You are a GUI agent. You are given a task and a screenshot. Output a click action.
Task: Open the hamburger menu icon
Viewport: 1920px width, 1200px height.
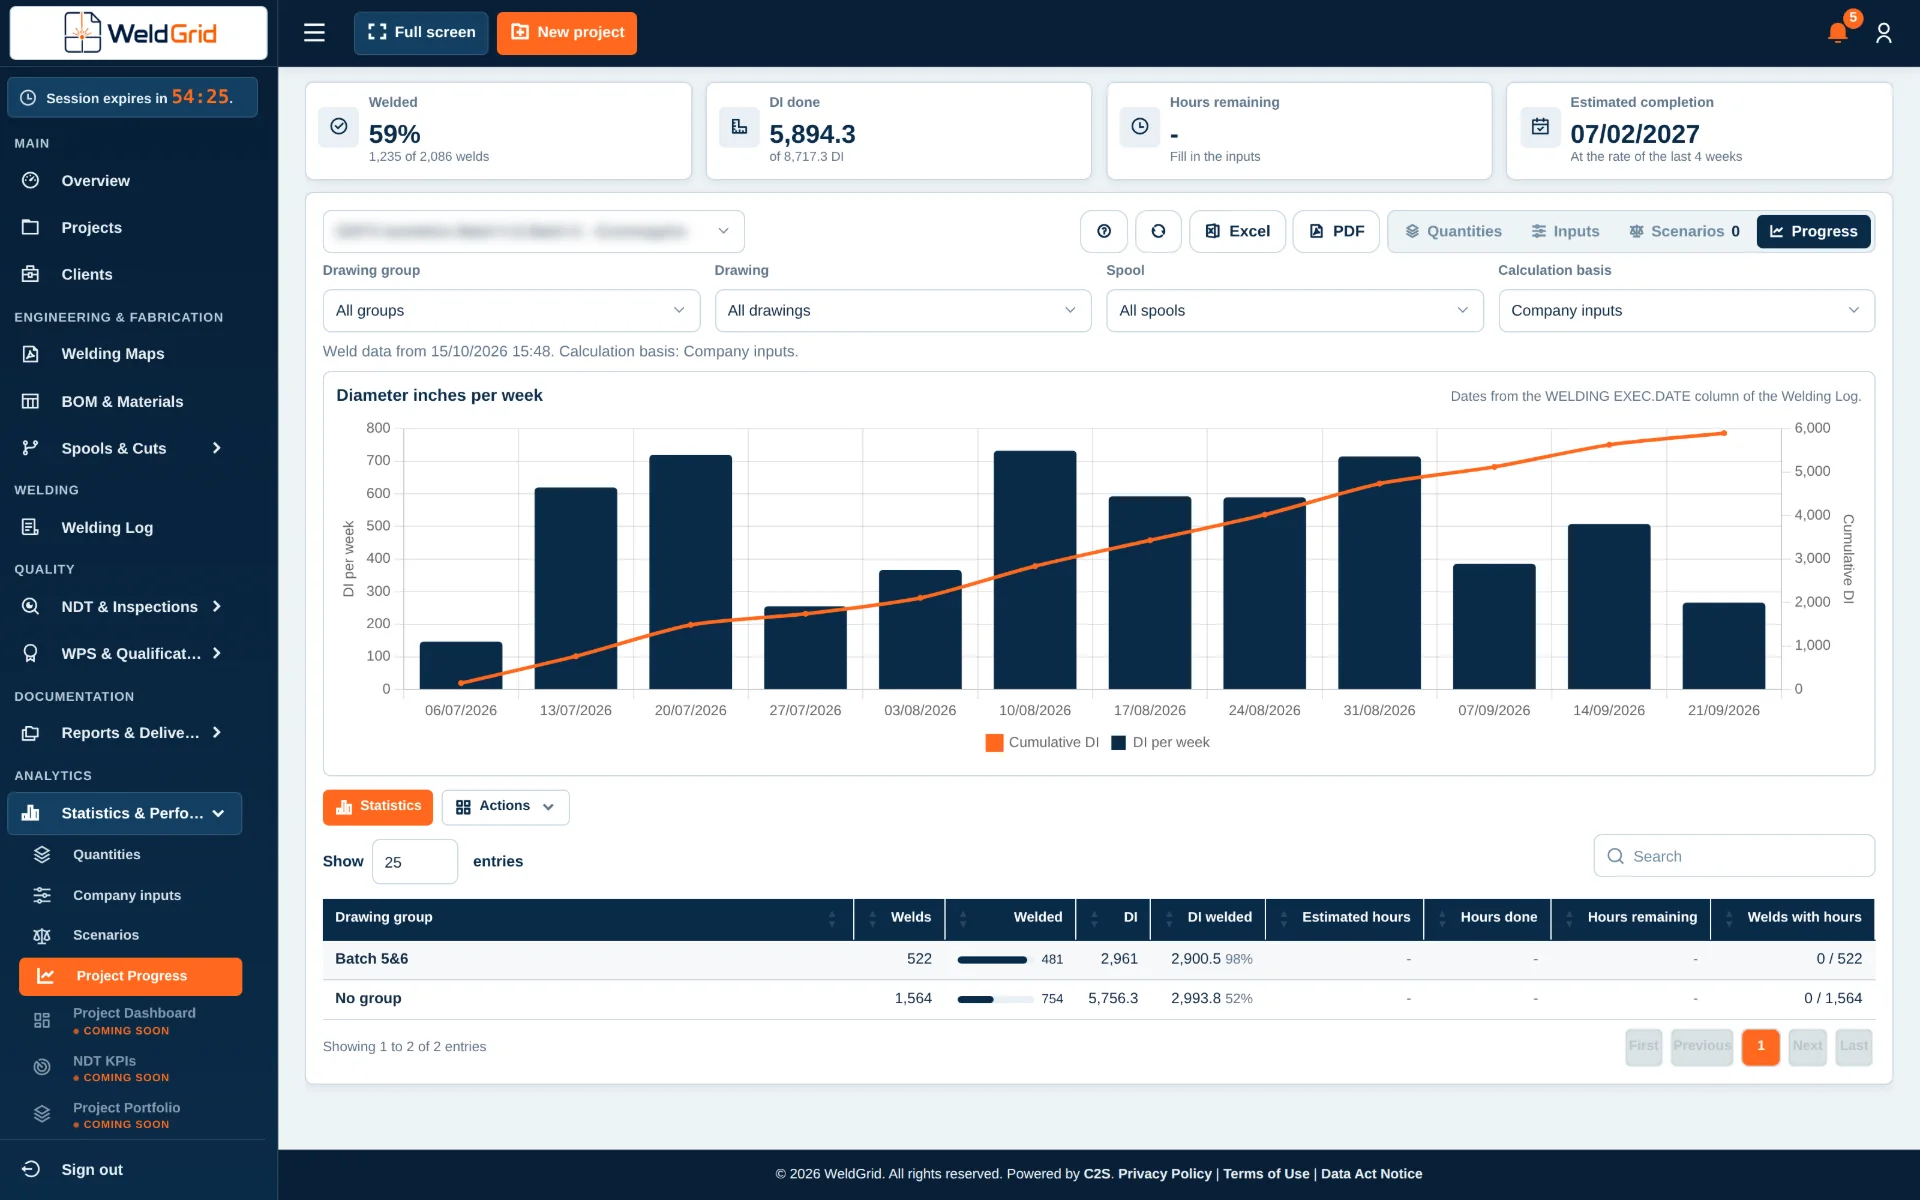314,33
